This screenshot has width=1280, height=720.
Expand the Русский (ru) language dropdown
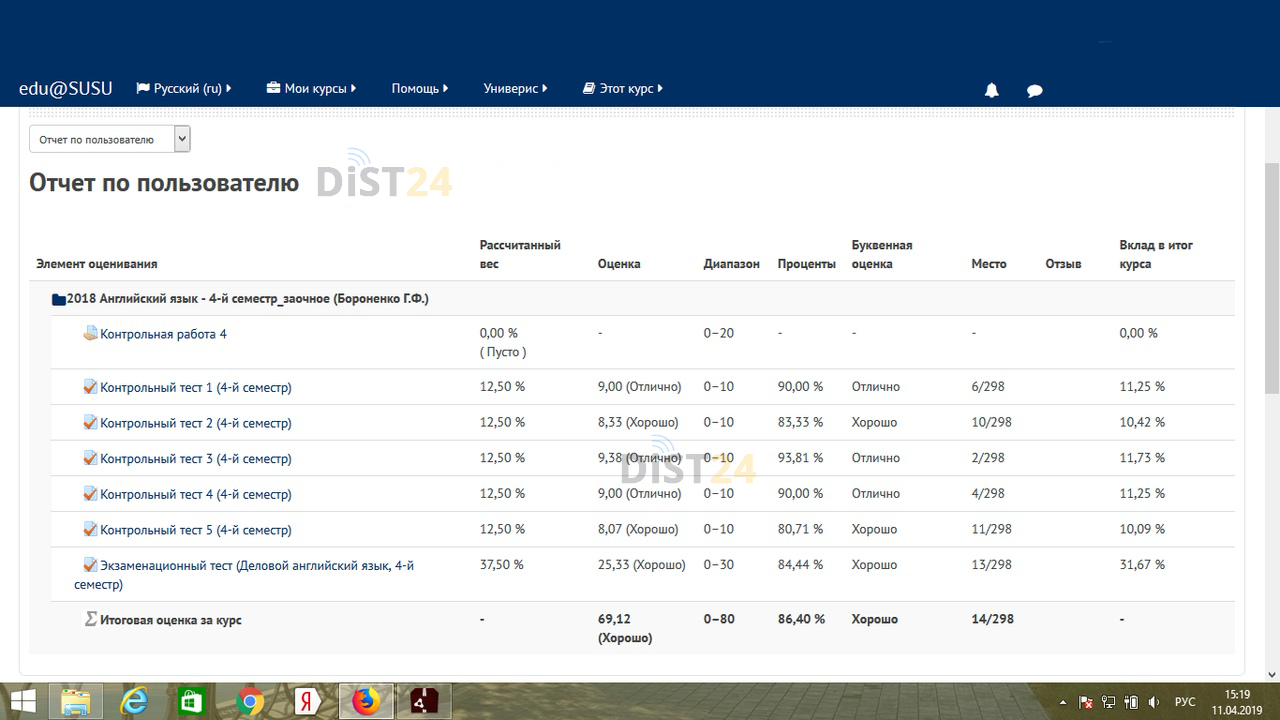click(x=184, y=87)
